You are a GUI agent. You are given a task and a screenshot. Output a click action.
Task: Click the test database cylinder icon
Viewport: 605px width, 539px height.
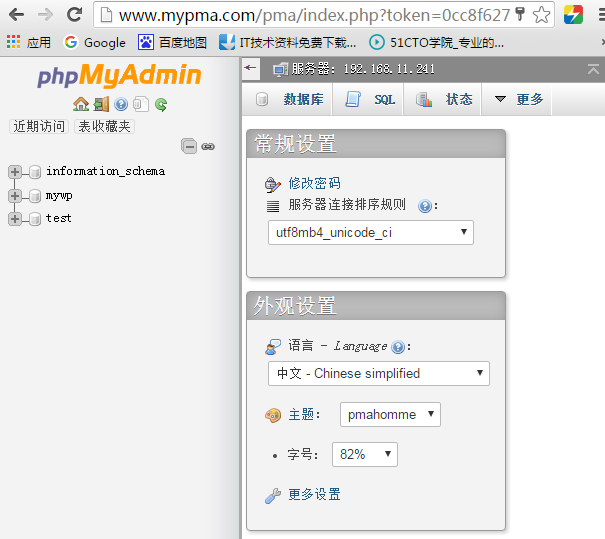point(35,219)
